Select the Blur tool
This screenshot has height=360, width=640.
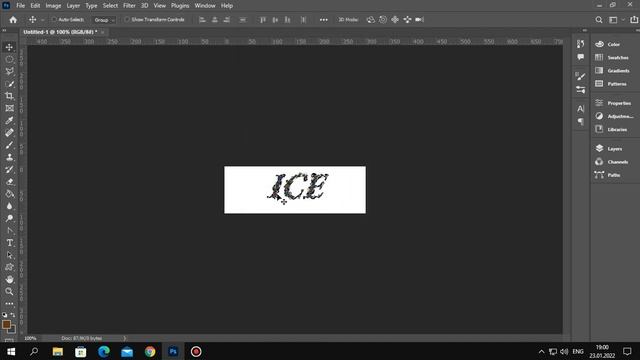pyautogui.click(x=9, y=206)
